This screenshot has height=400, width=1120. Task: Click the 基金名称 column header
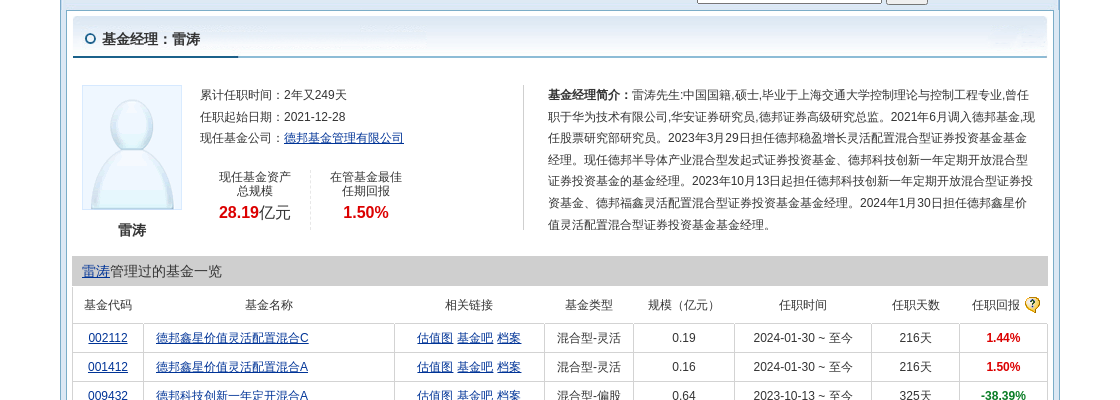click(x=269, y=305)
